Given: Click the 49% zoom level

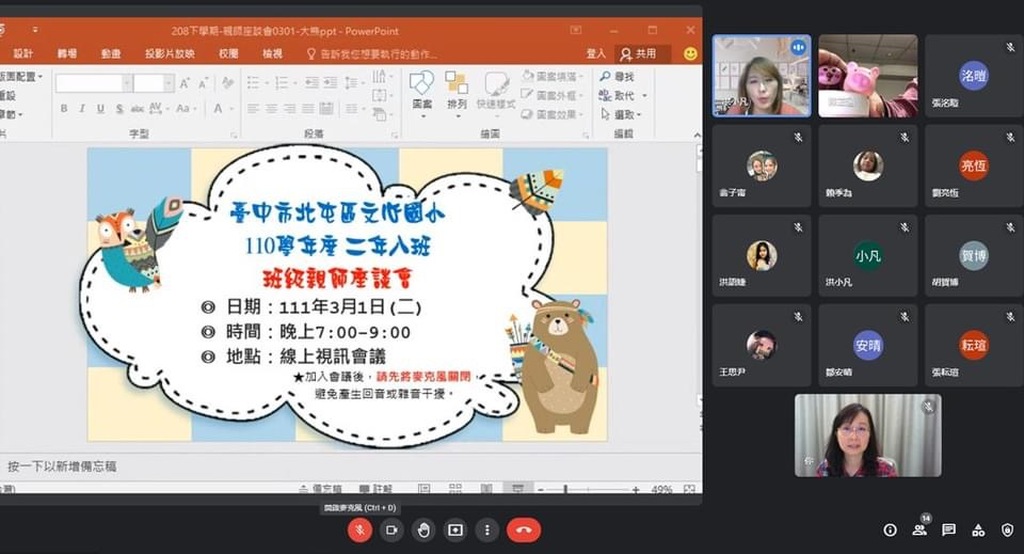Looking at the screenshot, I should pos(662,489).
